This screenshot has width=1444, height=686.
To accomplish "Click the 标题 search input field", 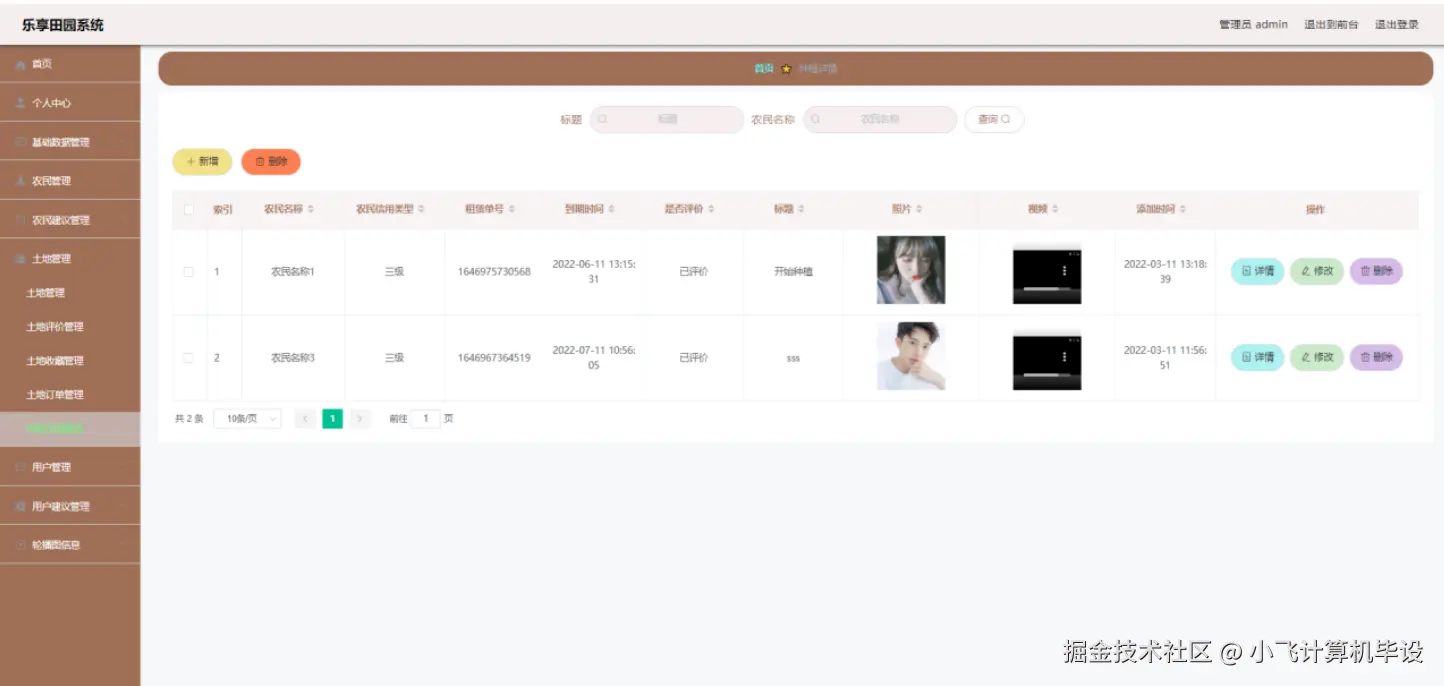I will [x=667, y=119].
